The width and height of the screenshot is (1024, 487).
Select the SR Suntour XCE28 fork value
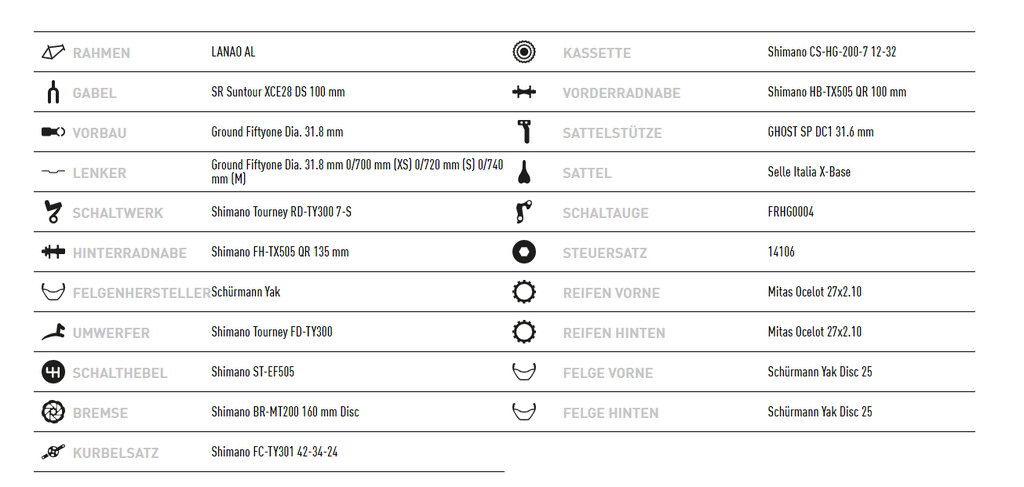coord(278,92)
